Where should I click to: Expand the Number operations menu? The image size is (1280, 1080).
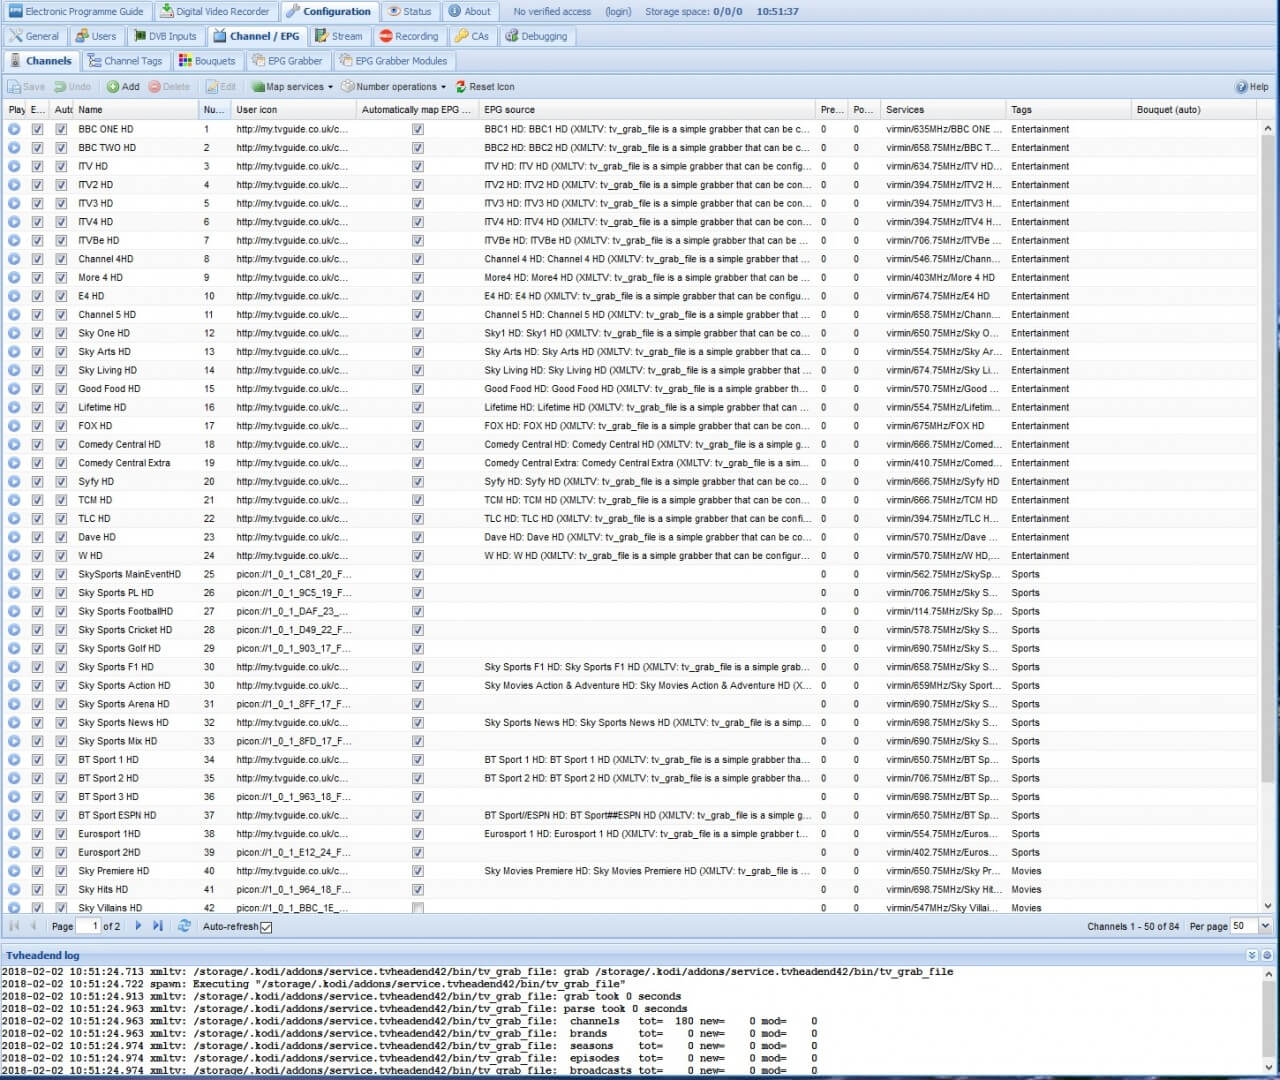(394, 87)
